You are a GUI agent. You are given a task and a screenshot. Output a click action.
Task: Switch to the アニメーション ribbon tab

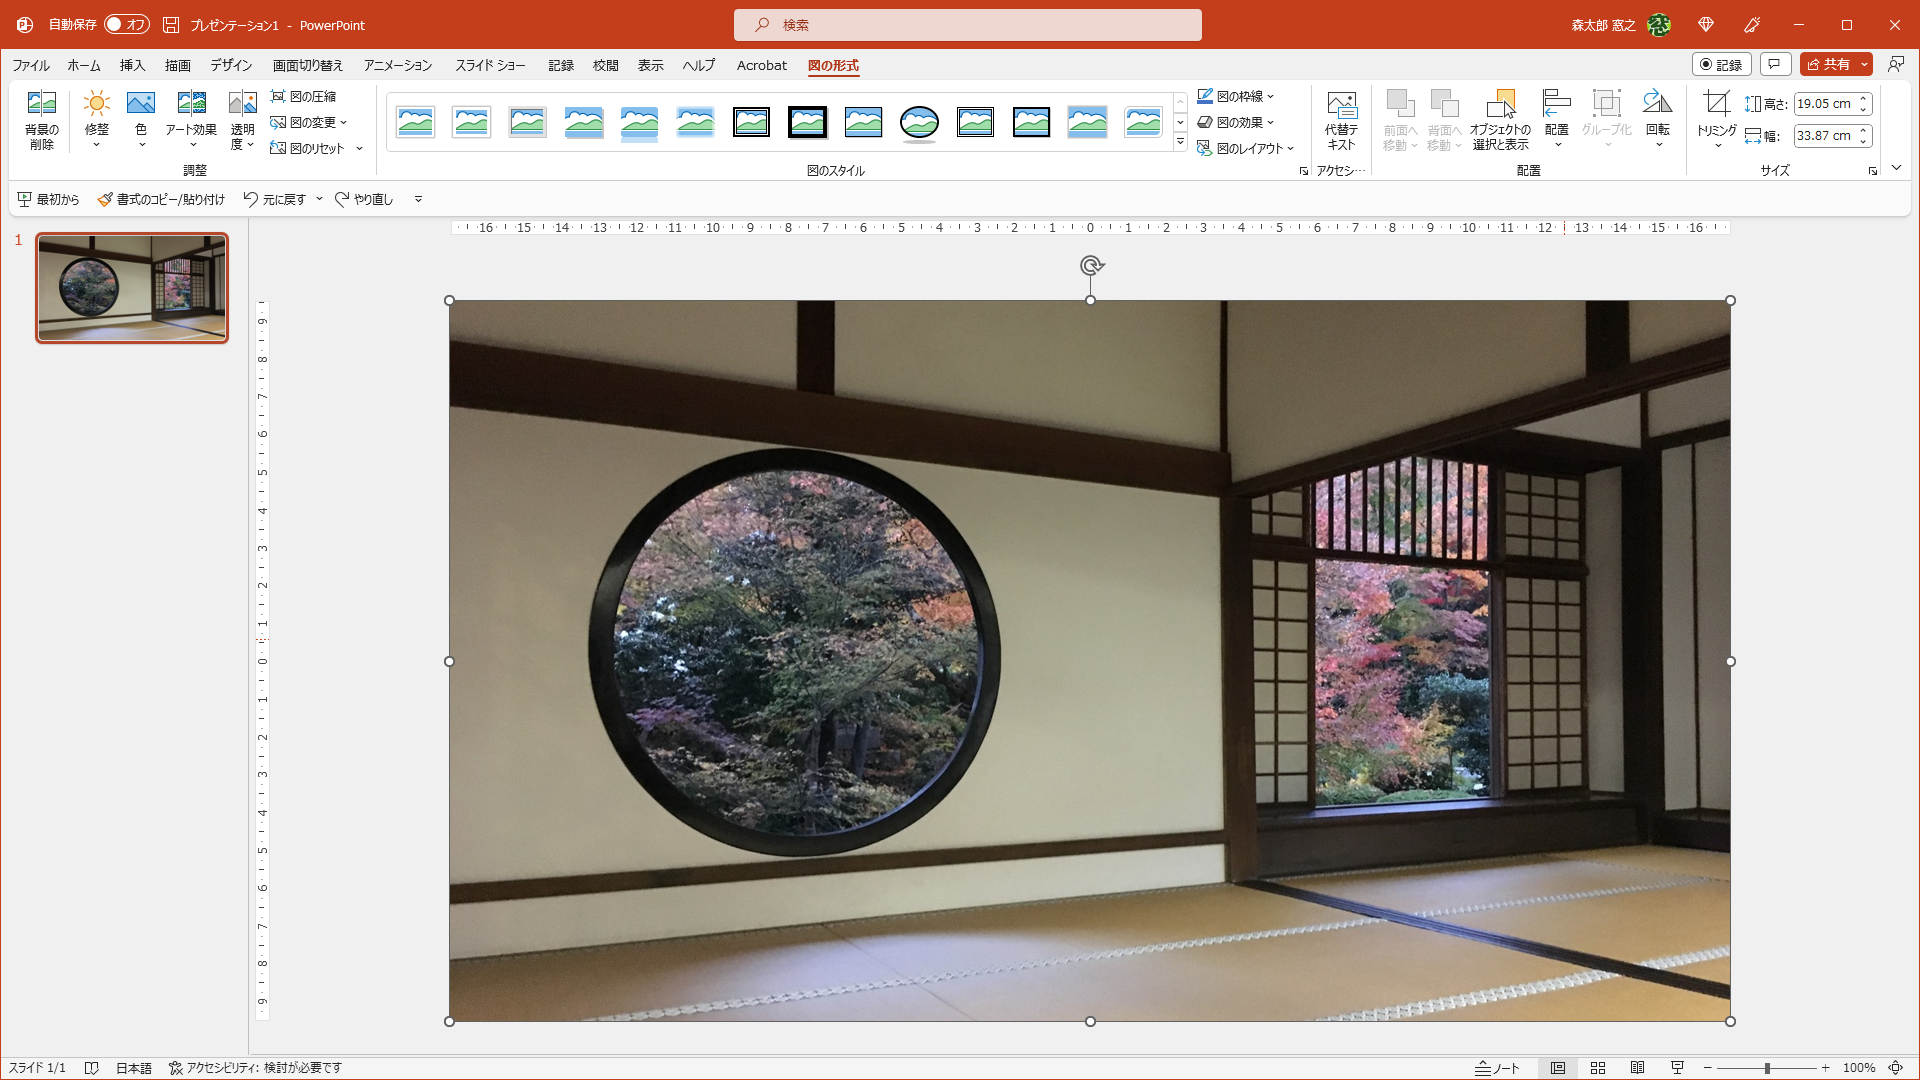(x=397, y=65)
